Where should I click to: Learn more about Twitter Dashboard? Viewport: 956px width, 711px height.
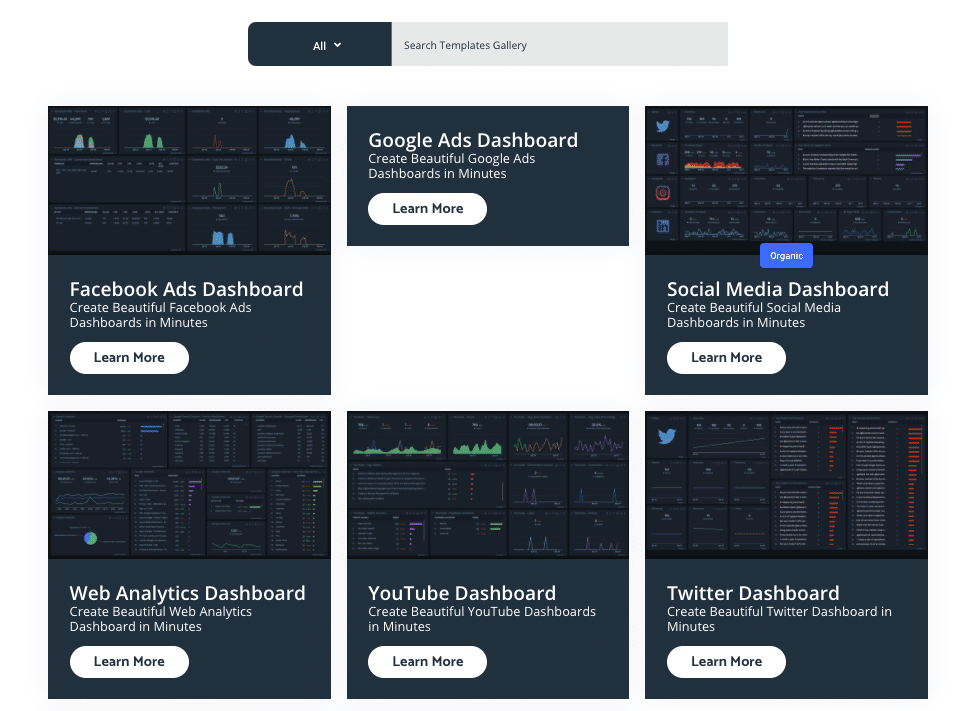pyautogui.click(x=726, y=662)
